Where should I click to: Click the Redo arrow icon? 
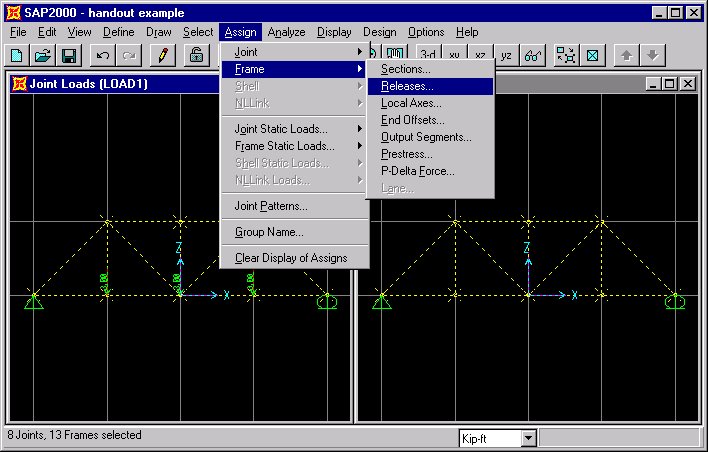click(129, 56)
